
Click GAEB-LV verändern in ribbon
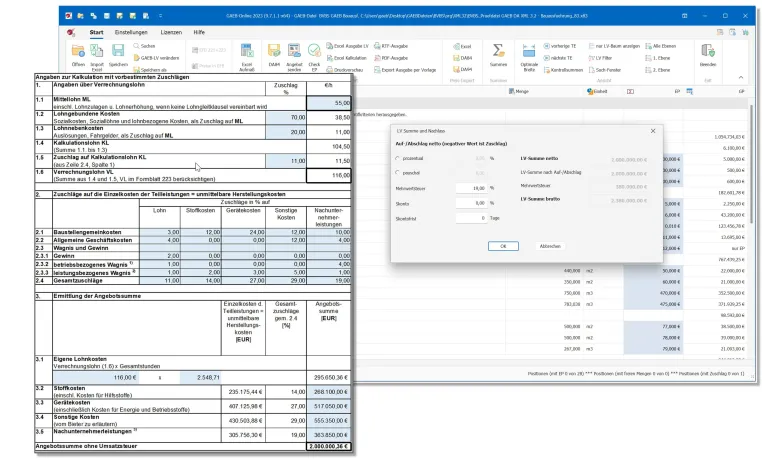[x=156, y=58]
